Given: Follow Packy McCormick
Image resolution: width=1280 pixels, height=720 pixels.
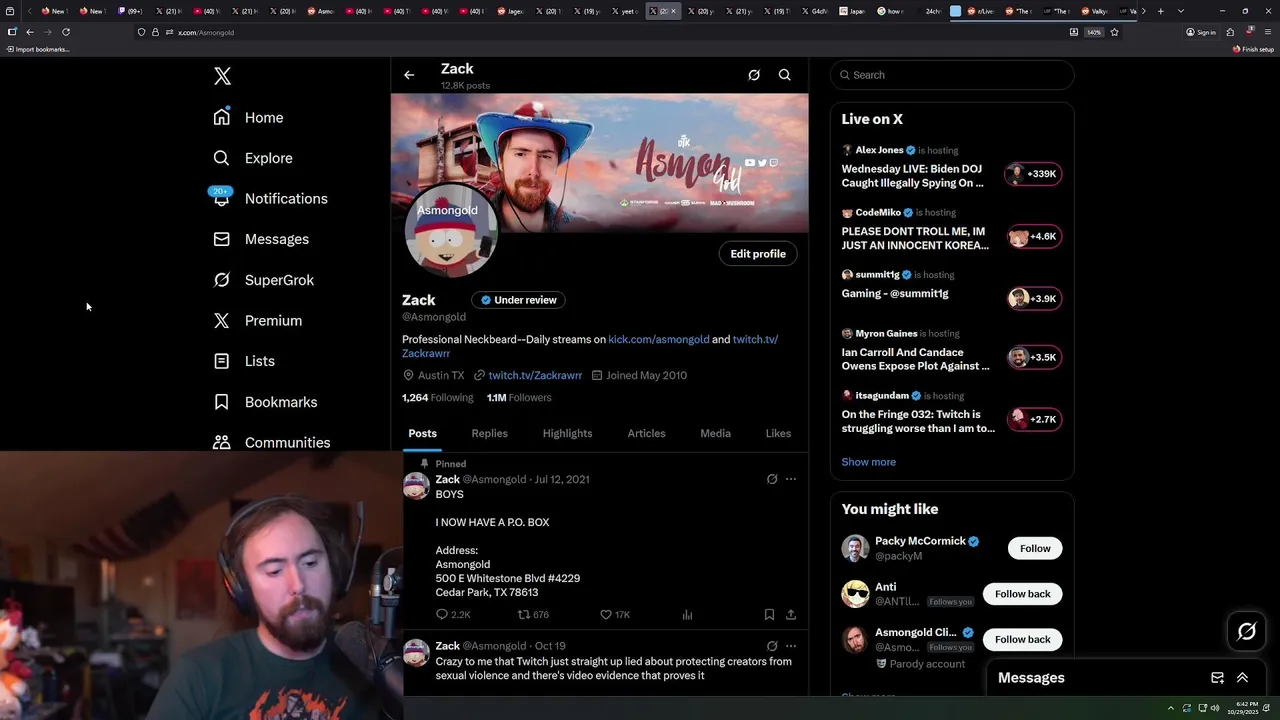Looking at the screenshot, I should [x=1035, y=548].
